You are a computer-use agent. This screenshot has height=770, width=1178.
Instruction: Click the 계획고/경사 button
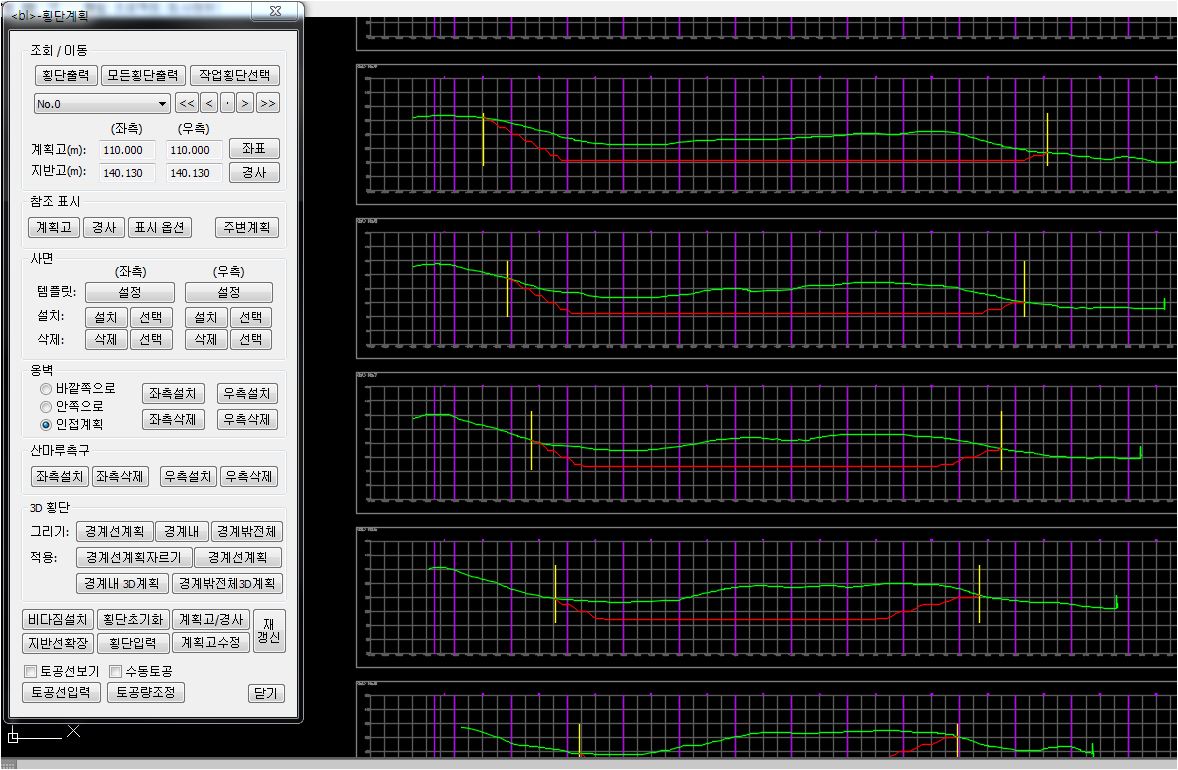coord(211,620)
